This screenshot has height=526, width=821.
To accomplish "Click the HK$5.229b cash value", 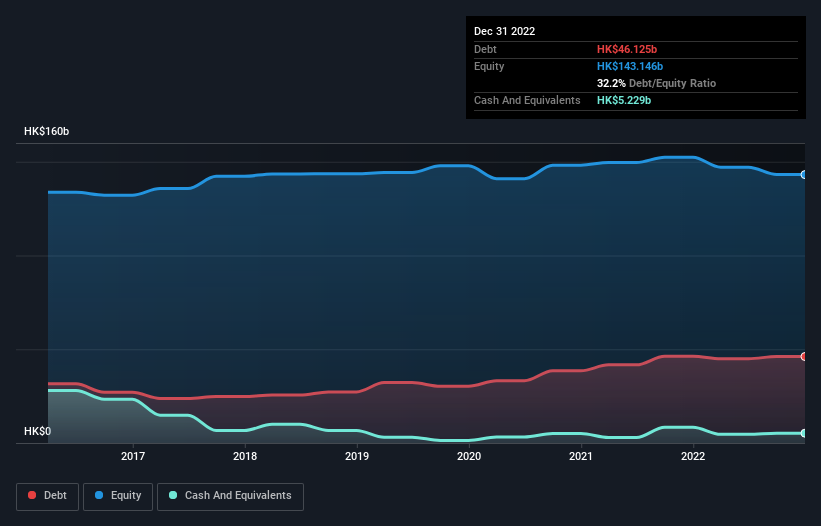I will pos(624,100).
